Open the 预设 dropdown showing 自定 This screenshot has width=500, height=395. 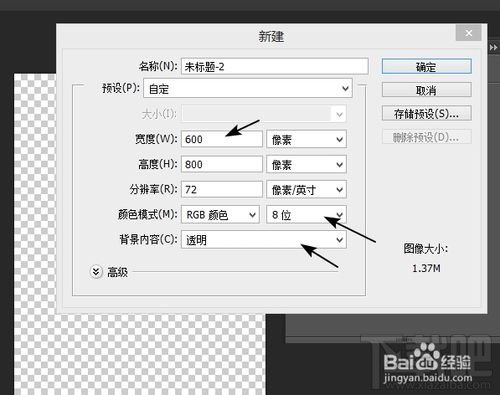[x=248, y=88]
